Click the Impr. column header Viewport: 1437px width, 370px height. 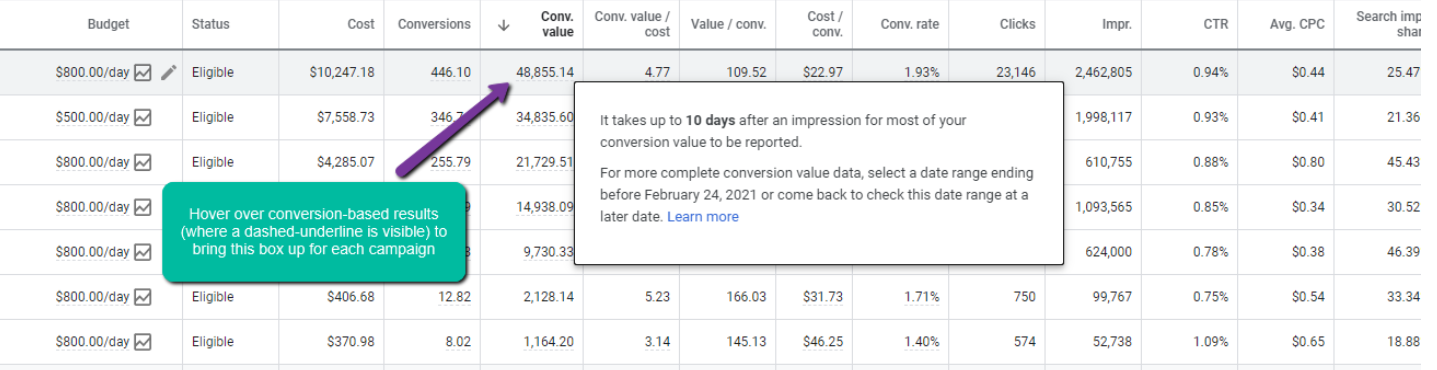coord(1118,24)
